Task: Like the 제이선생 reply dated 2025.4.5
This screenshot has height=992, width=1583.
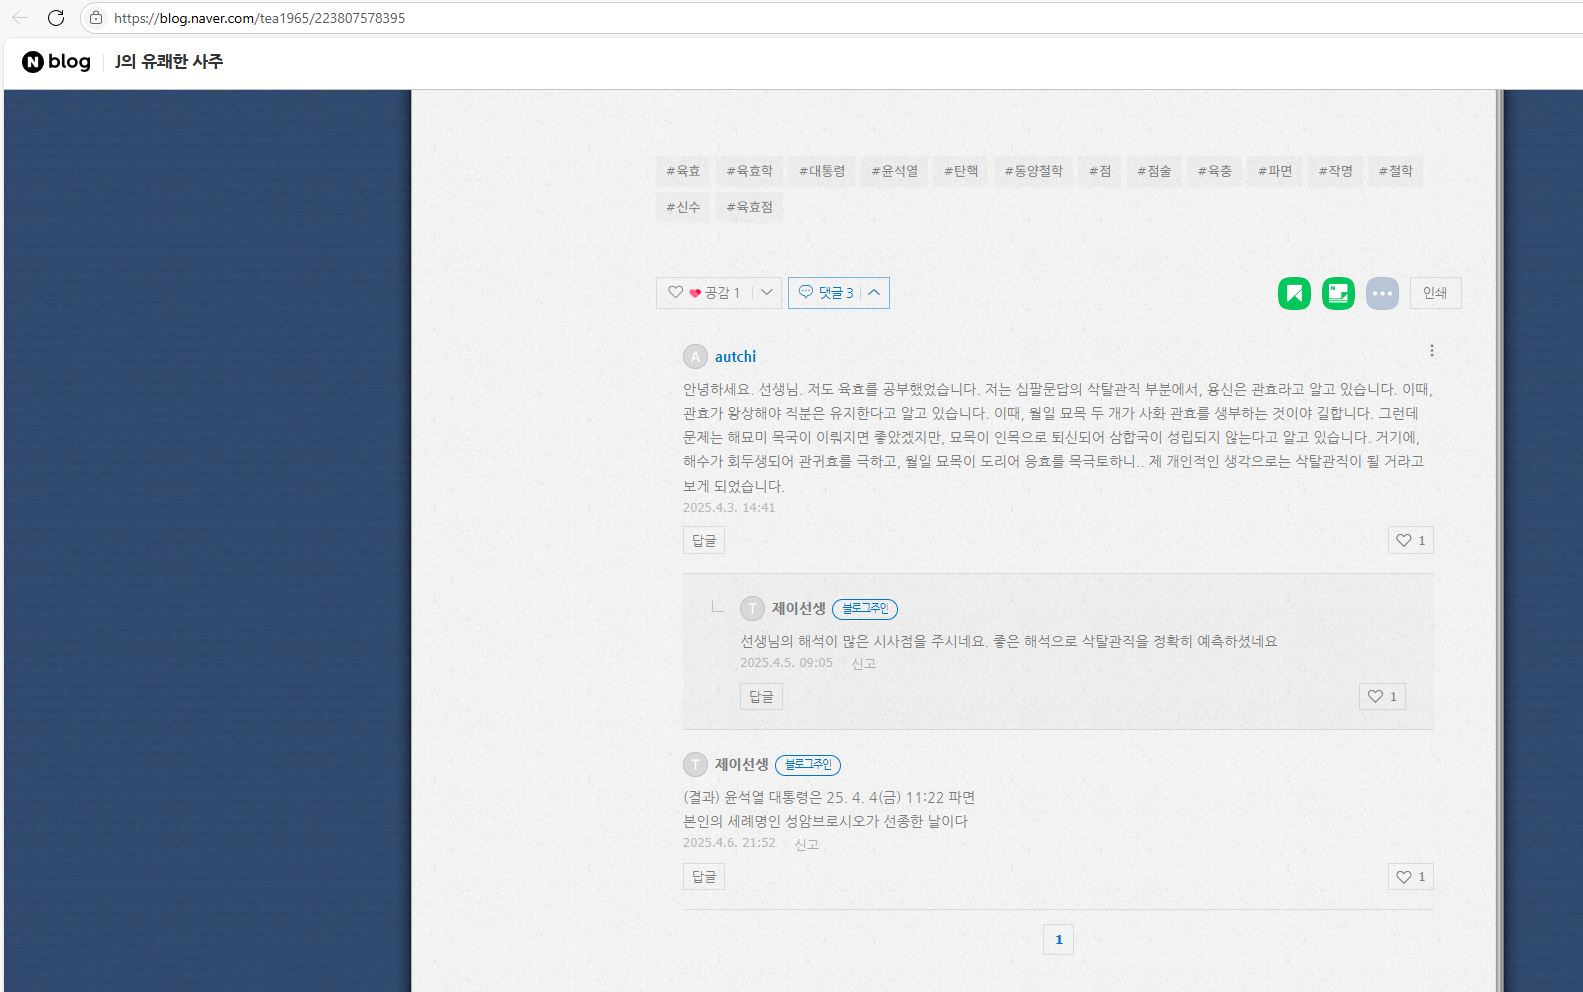Action: point(1382,697)
